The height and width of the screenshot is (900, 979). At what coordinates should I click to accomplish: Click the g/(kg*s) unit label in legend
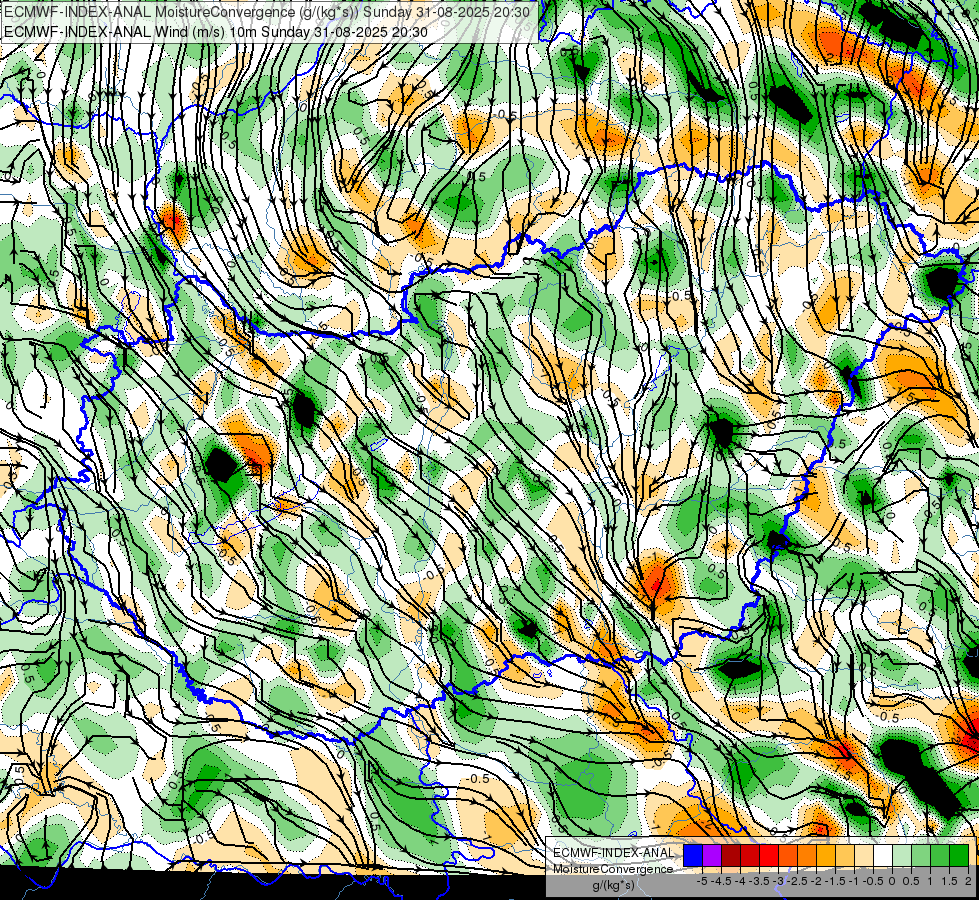613,886
